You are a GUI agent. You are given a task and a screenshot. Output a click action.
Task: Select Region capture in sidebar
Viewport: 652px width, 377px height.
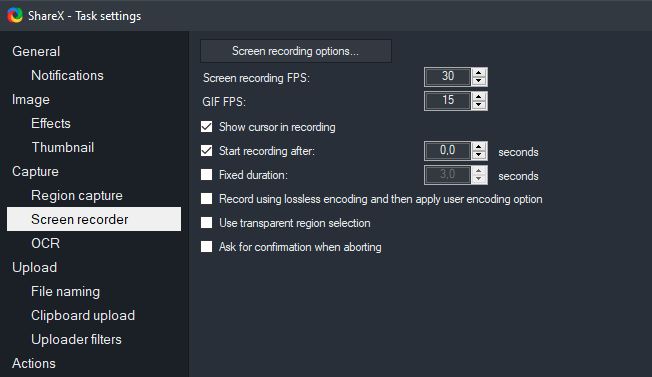(77, 195)
